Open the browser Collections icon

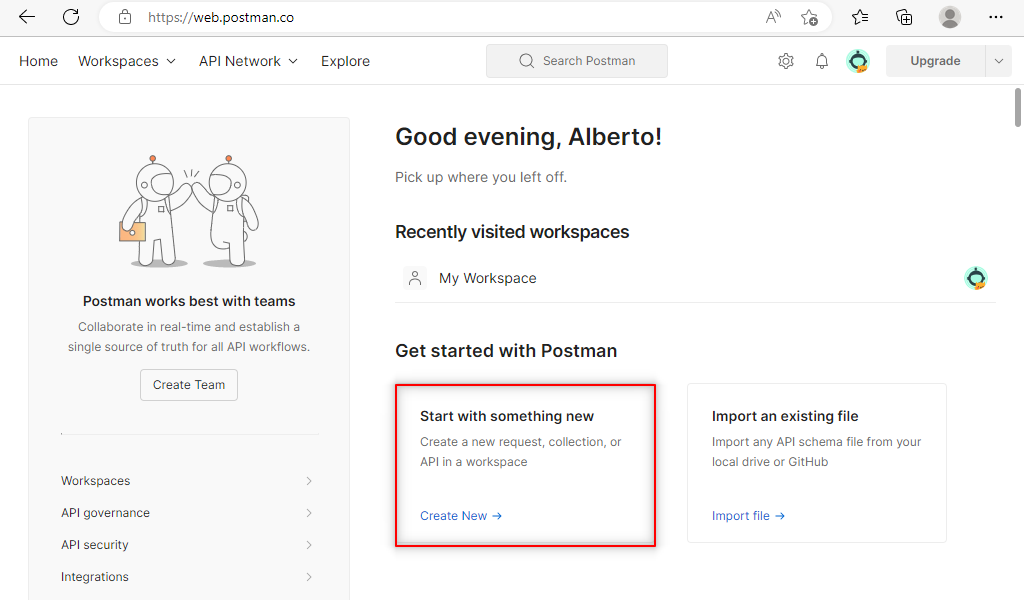pos(904,17)
